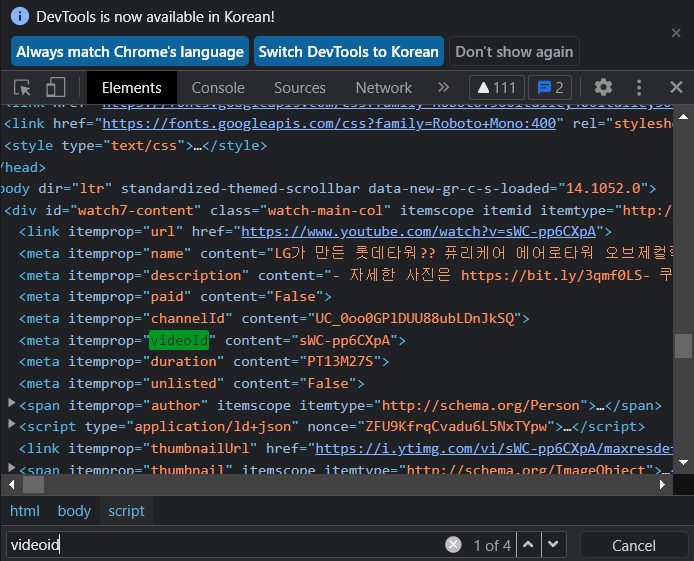Select the div id watch7-content row
Viewport: 694px width, 561px height.
tap(338, 210)
